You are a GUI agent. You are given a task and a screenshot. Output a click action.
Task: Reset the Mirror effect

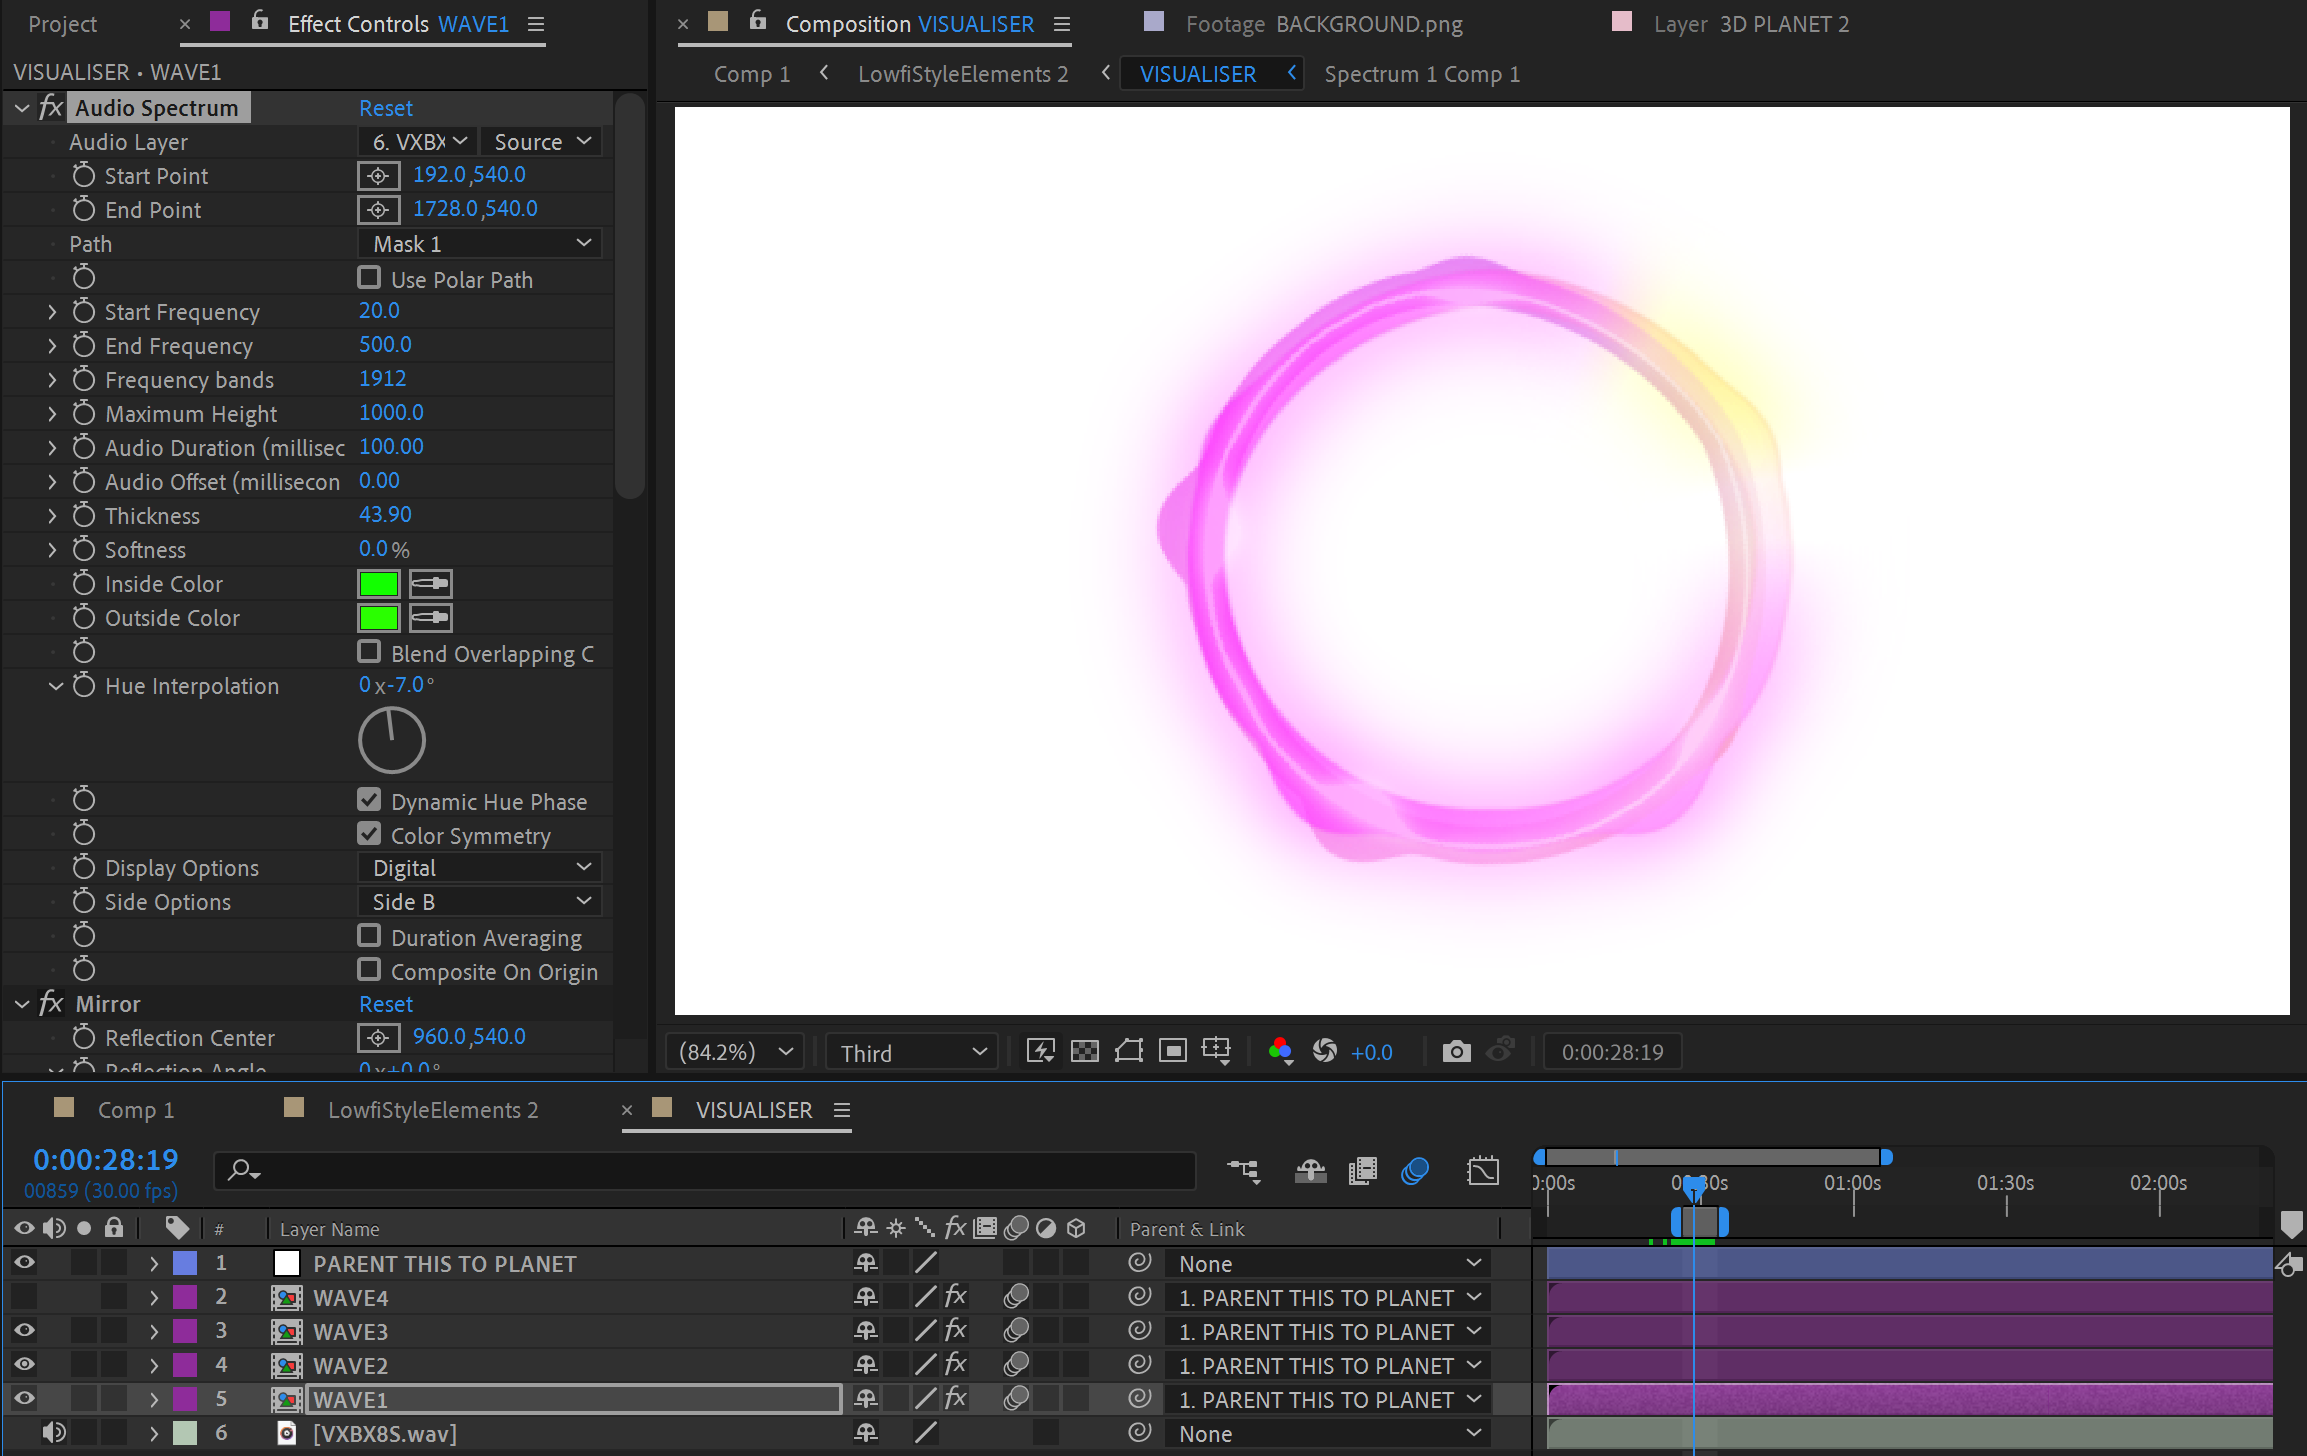click(386, 1003)
